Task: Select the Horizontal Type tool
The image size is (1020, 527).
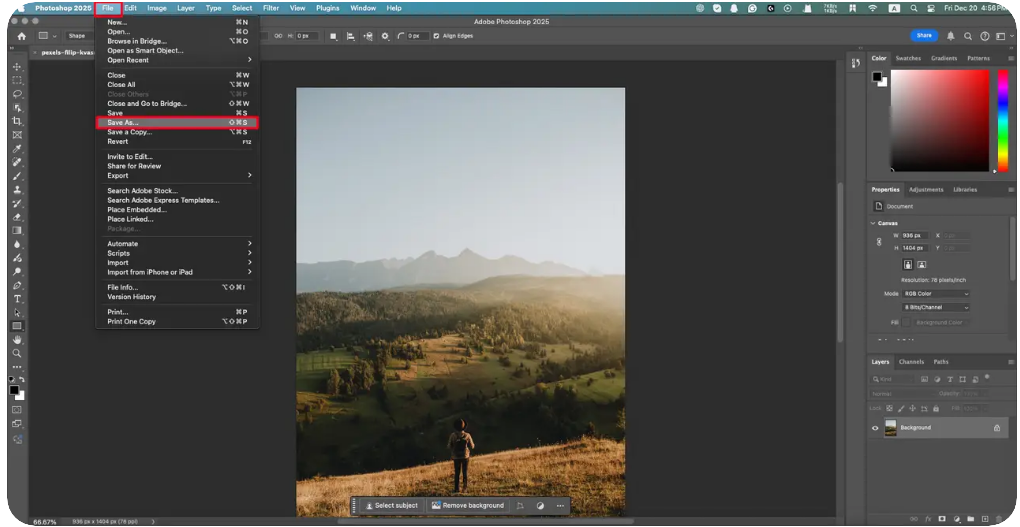Action: coord(17,299)
